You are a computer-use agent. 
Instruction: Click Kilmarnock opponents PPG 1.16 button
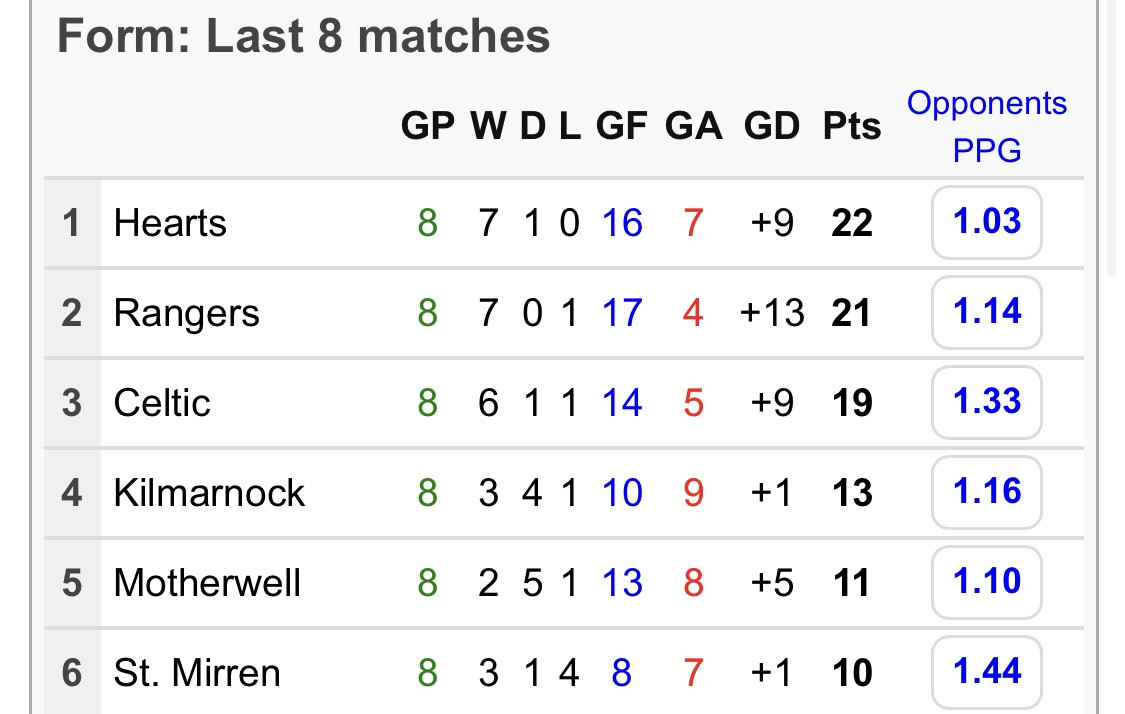coord(986,492)
